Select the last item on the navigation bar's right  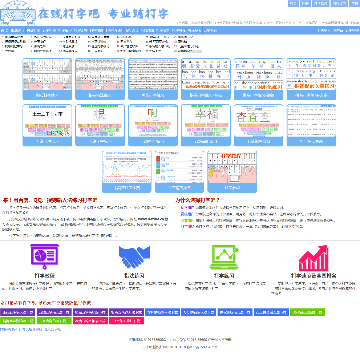point(352,30)
